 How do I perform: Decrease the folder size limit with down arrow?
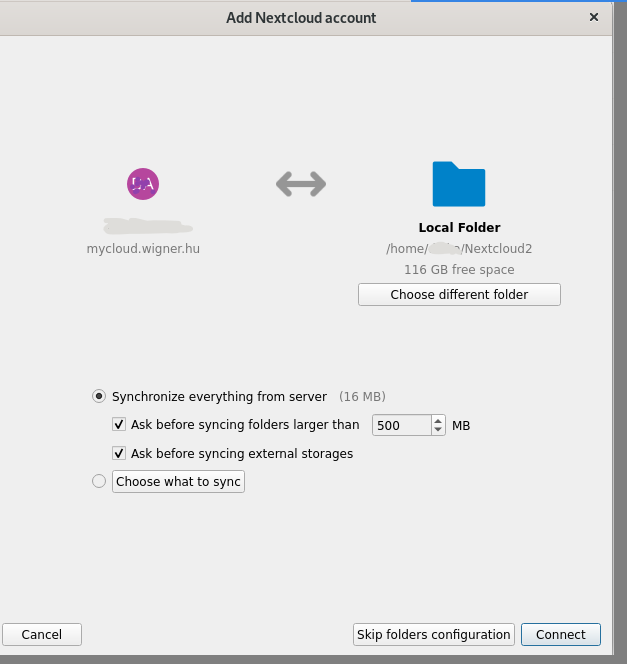tap(438, 430)
